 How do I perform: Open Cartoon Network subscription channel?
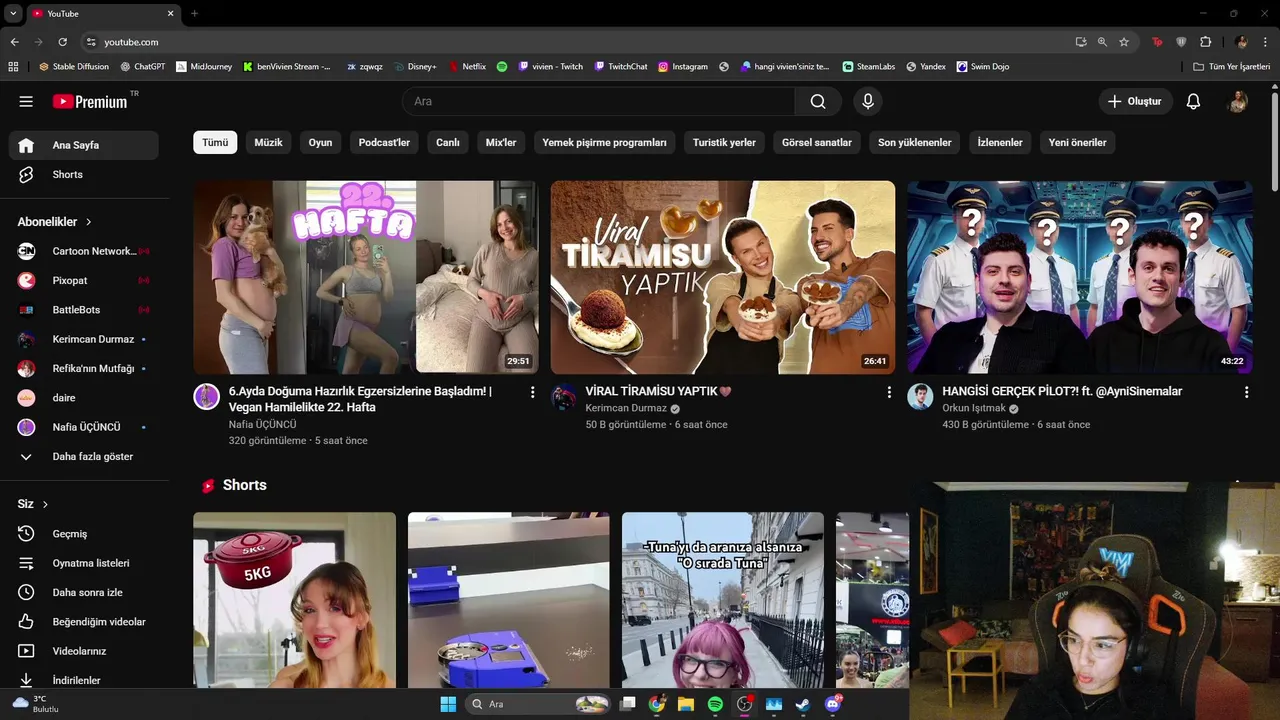84,251
